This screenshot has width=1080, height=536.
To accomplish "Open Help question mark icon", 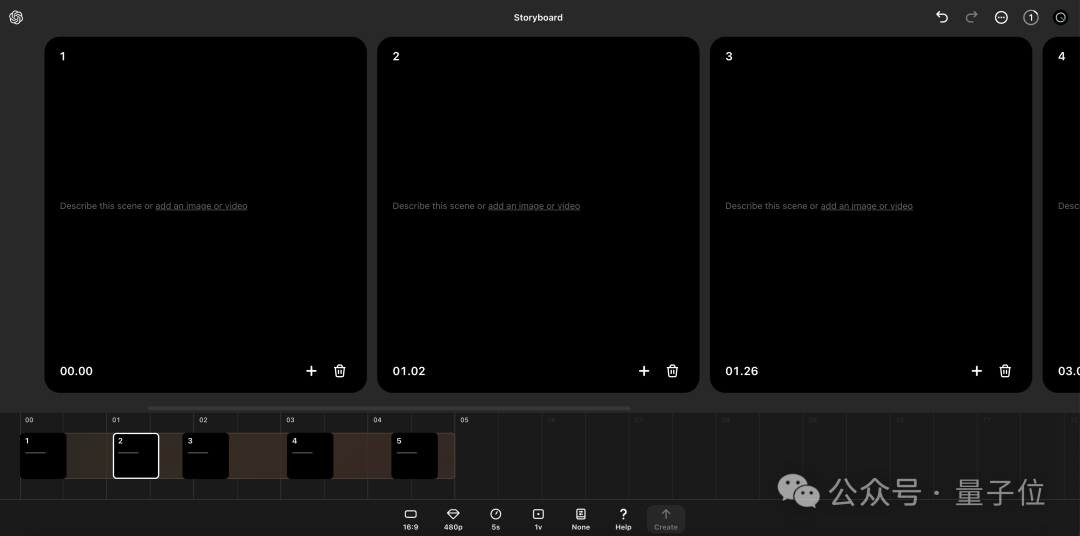I will 623,518.
